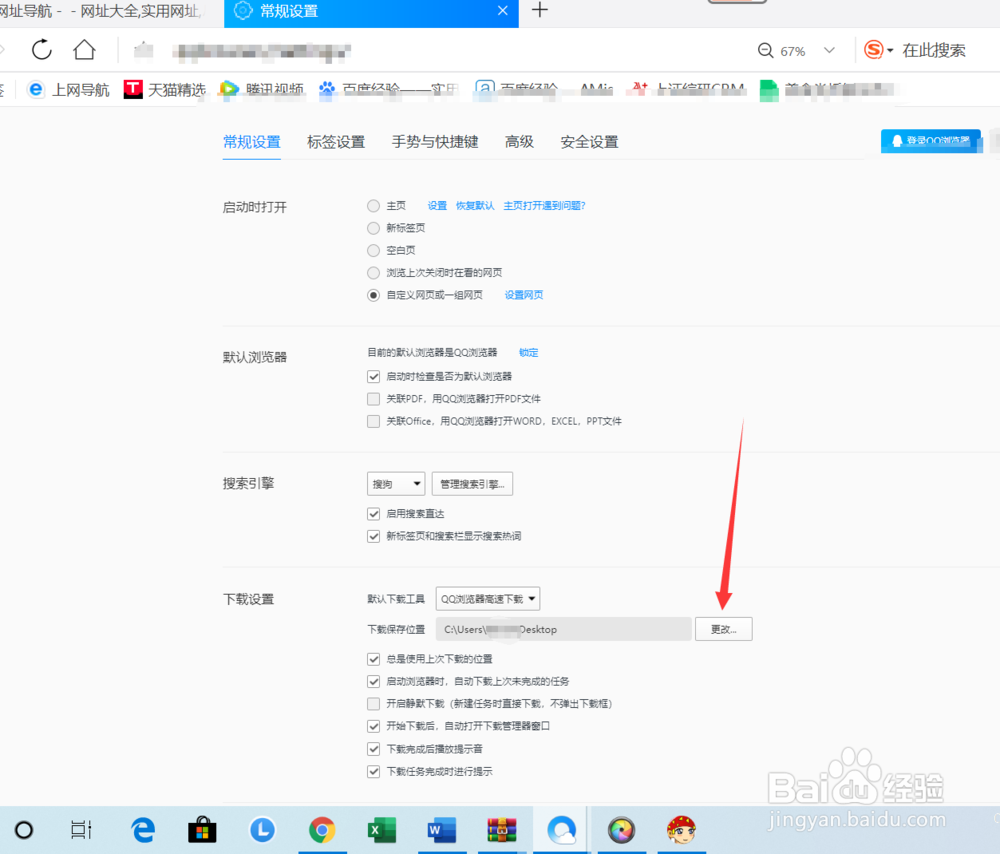Open Cortana circle on the taskbar
The image size is (1000, 854).
click(x=24, y=830)
